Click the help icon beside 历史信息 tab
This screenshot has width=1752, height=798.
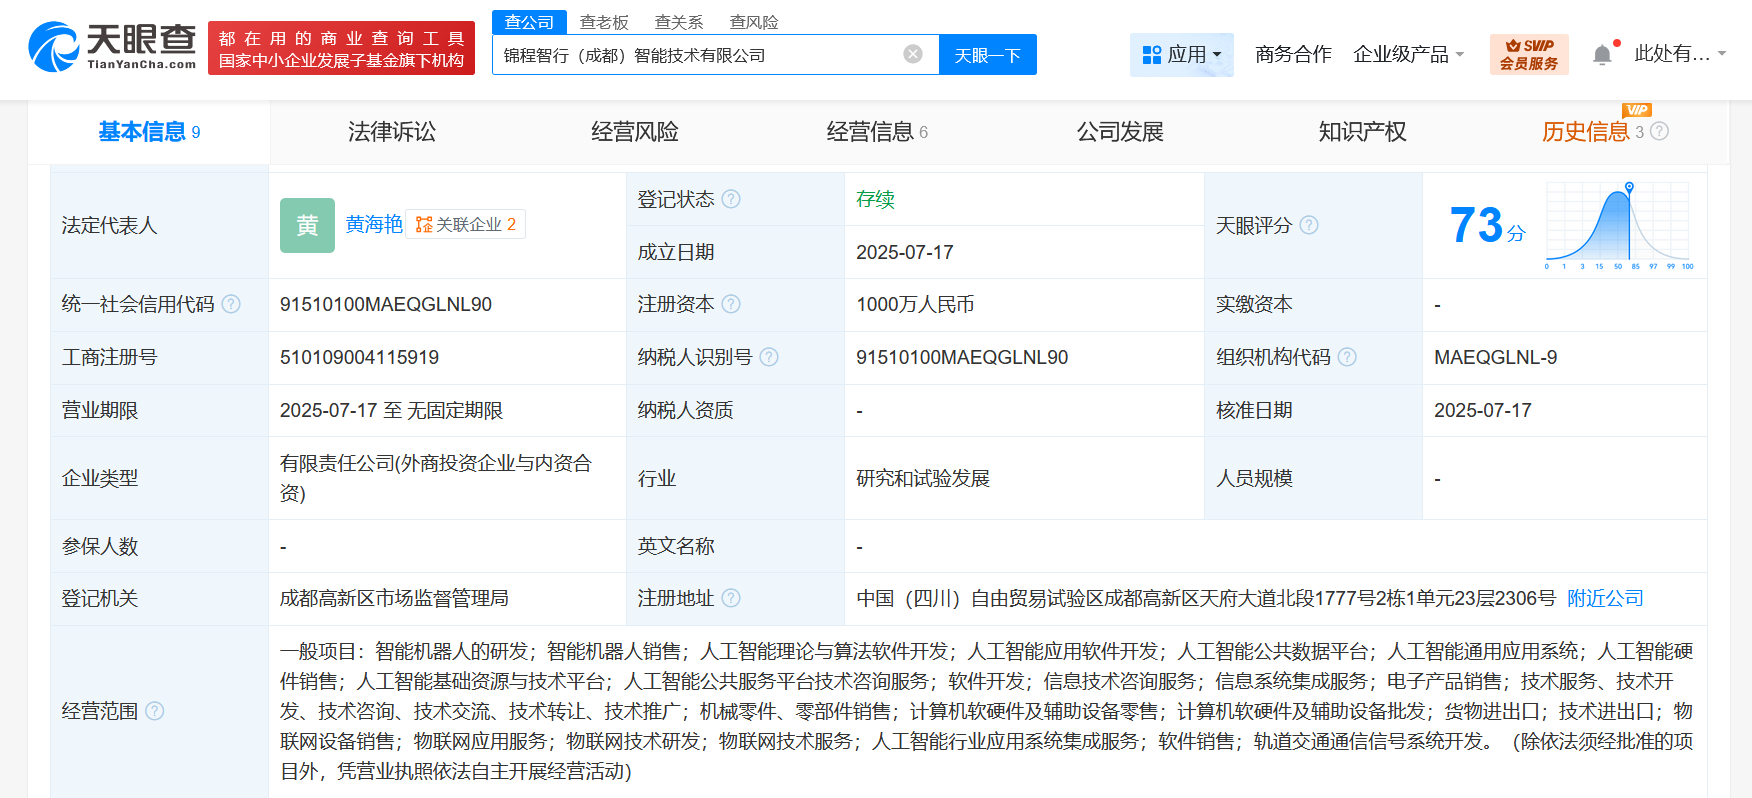click(1660, 131)
